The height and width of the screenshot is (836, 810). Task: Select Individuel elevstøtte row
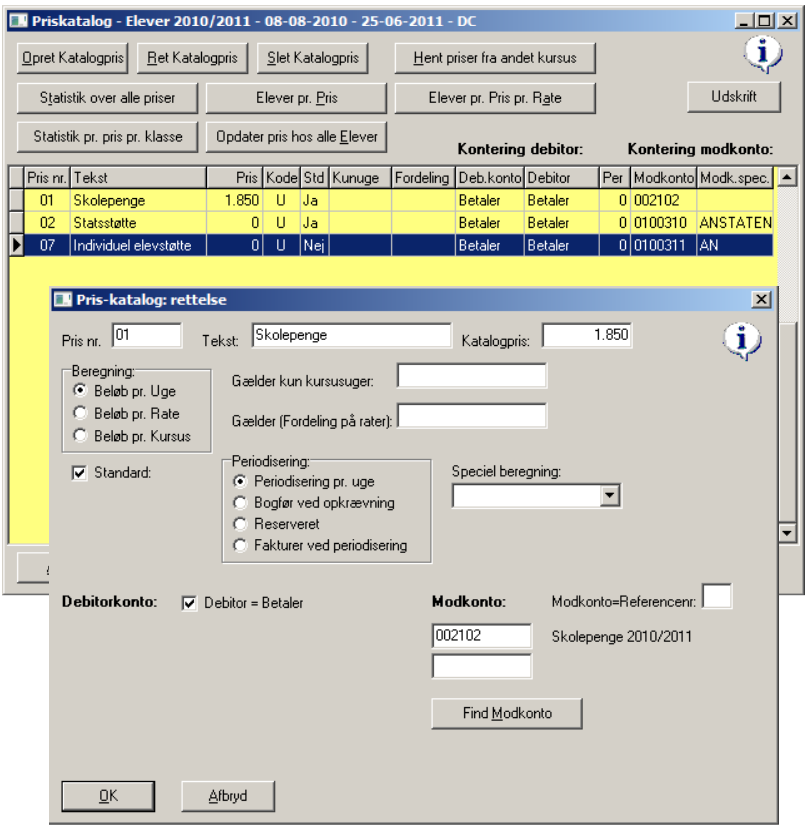click(391, 245)
